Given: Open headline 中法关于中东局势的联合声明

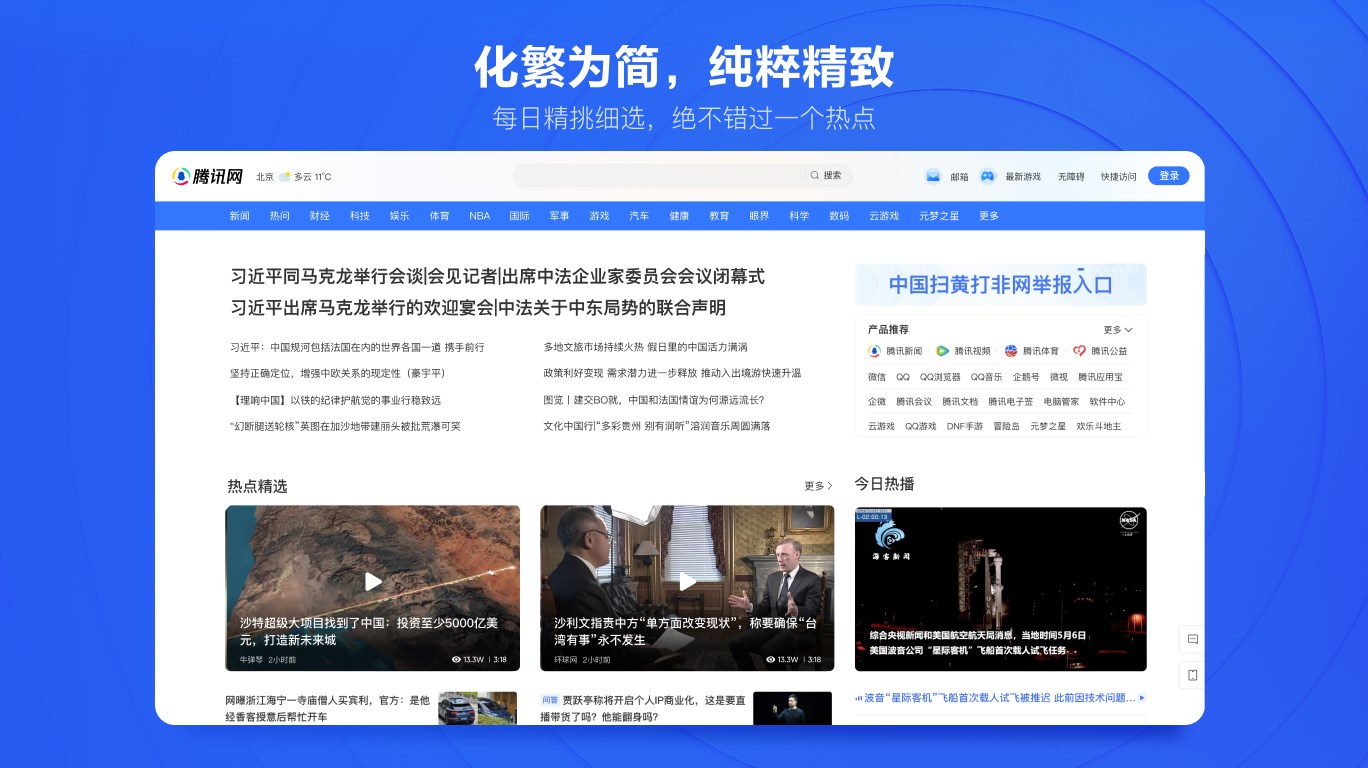Looking at the screenshot, I should pyautogui.click(x=613, y=308).
